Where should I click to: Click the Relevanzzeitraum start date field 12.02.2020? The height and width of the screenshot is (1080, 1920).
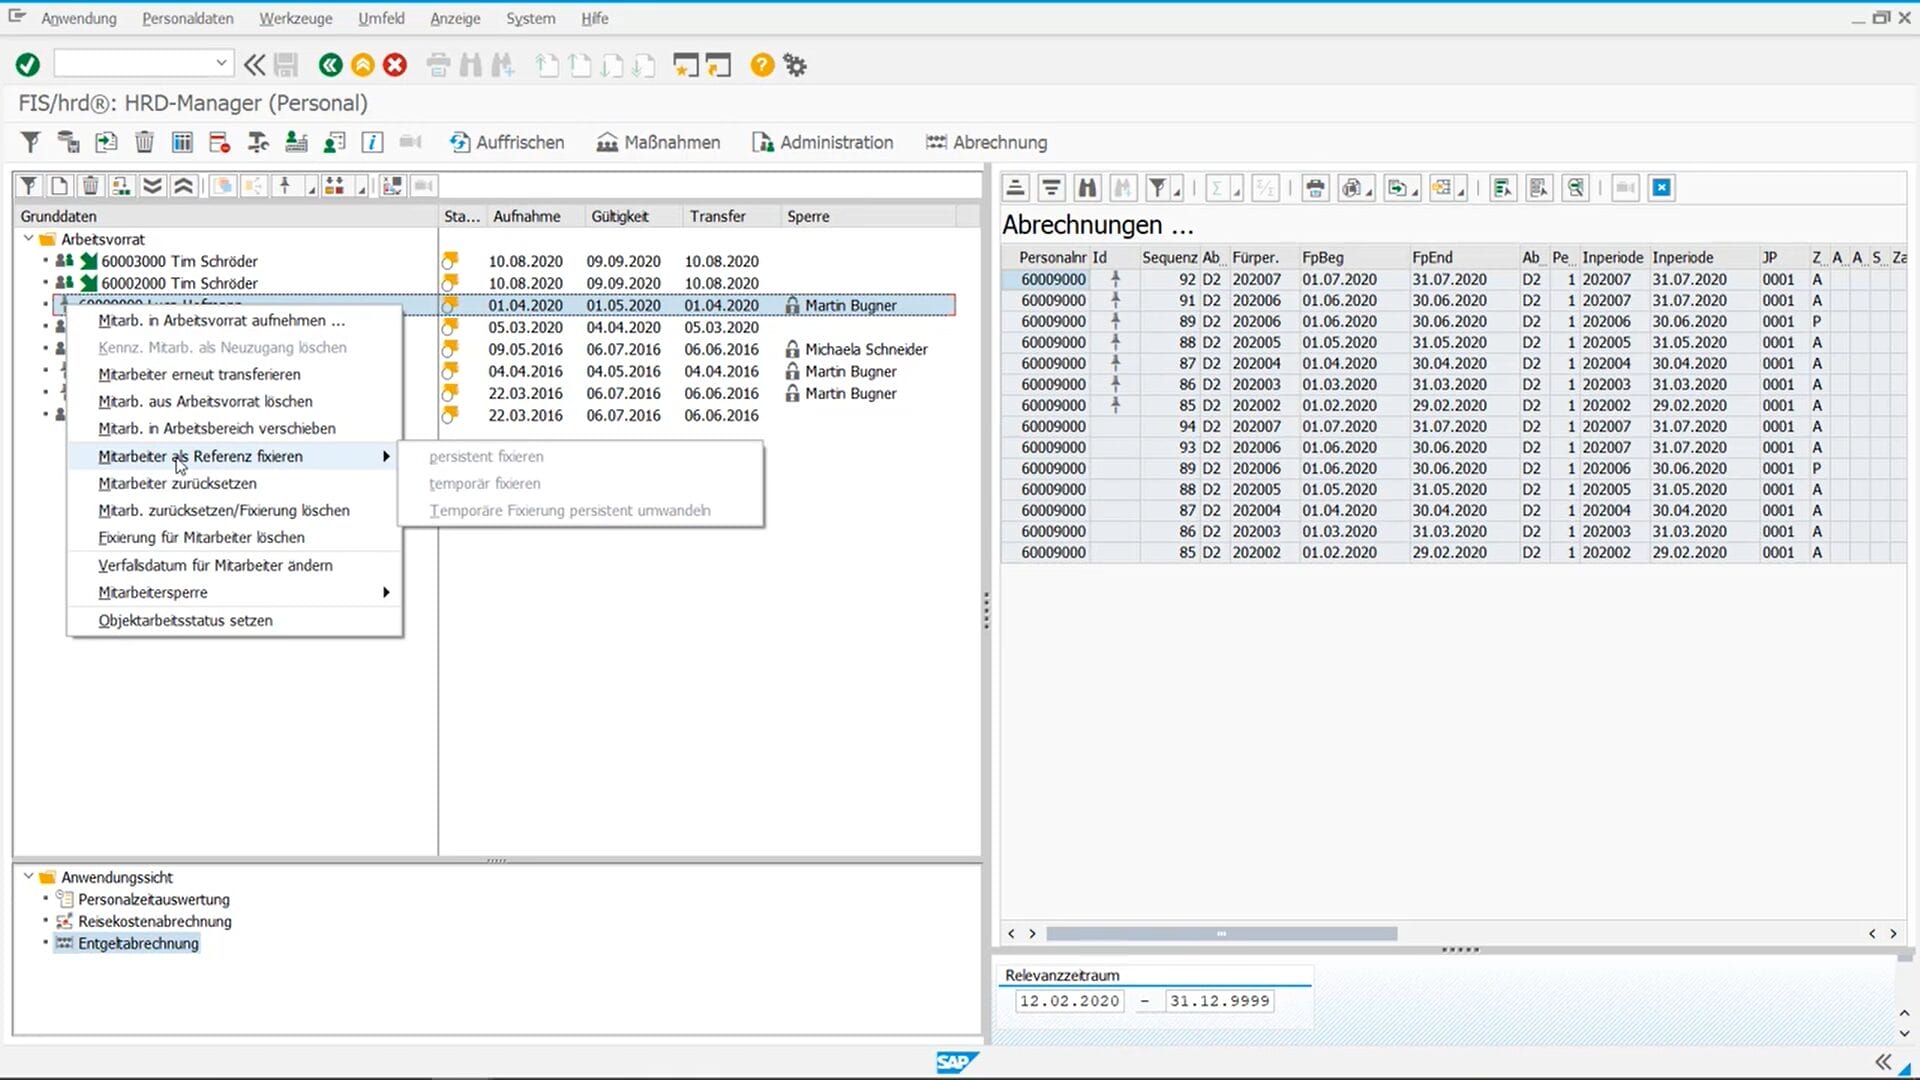1069,1001
